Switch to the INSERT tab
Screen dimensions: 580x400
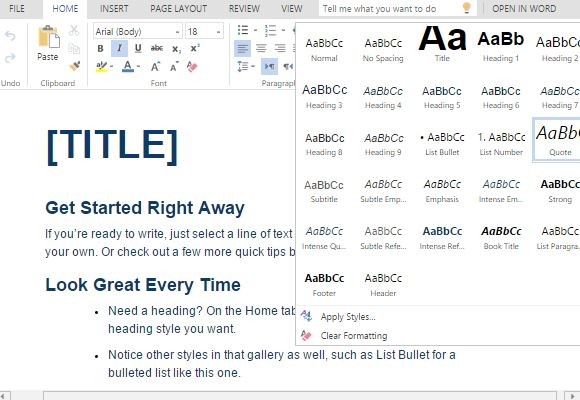click(x=114, y=9)
